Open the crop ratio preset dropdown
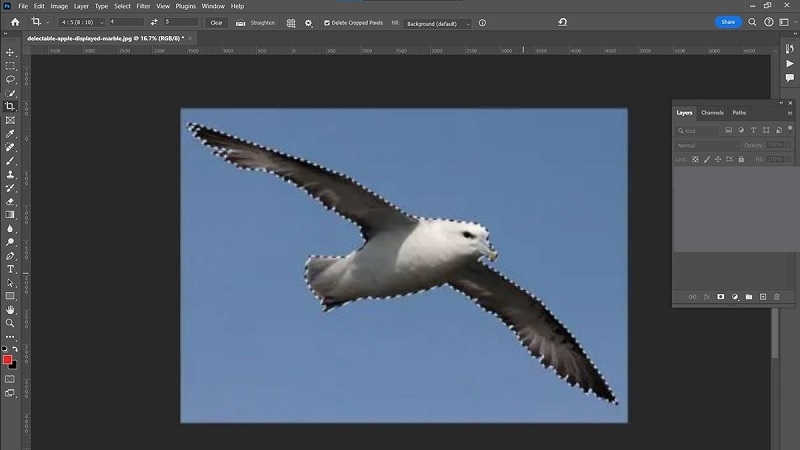This screenshot has width=800, height=450. click(x=82, y=22)
